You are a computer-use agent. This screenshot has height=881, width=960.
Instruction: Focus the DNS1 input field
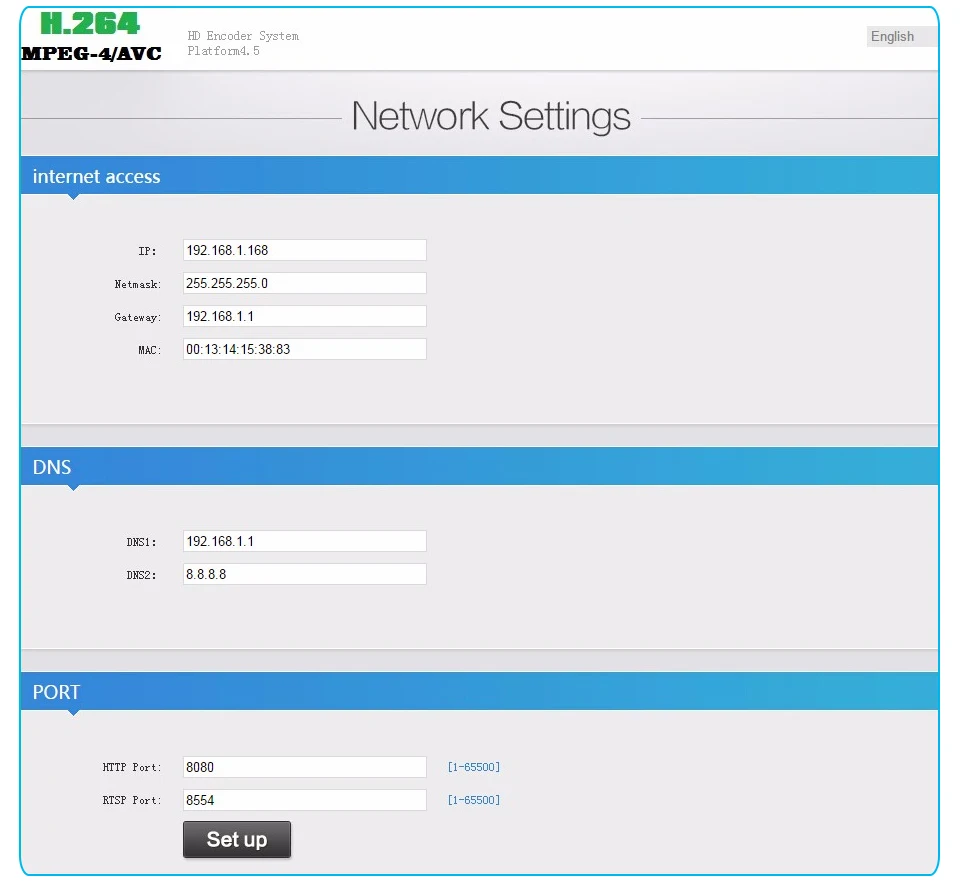(x=304, y=541)
